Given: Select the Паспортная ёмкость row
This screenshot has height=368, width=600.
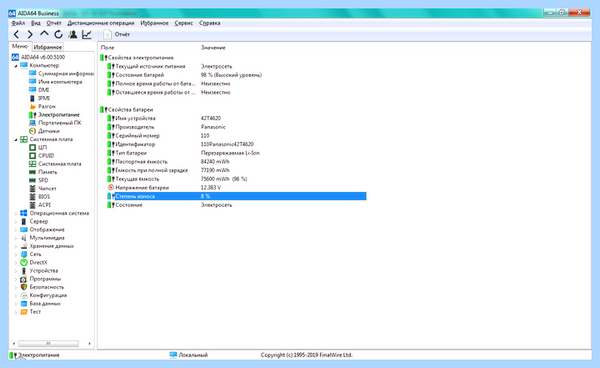Looking at the screenshot, I should [x=236, y=161].
